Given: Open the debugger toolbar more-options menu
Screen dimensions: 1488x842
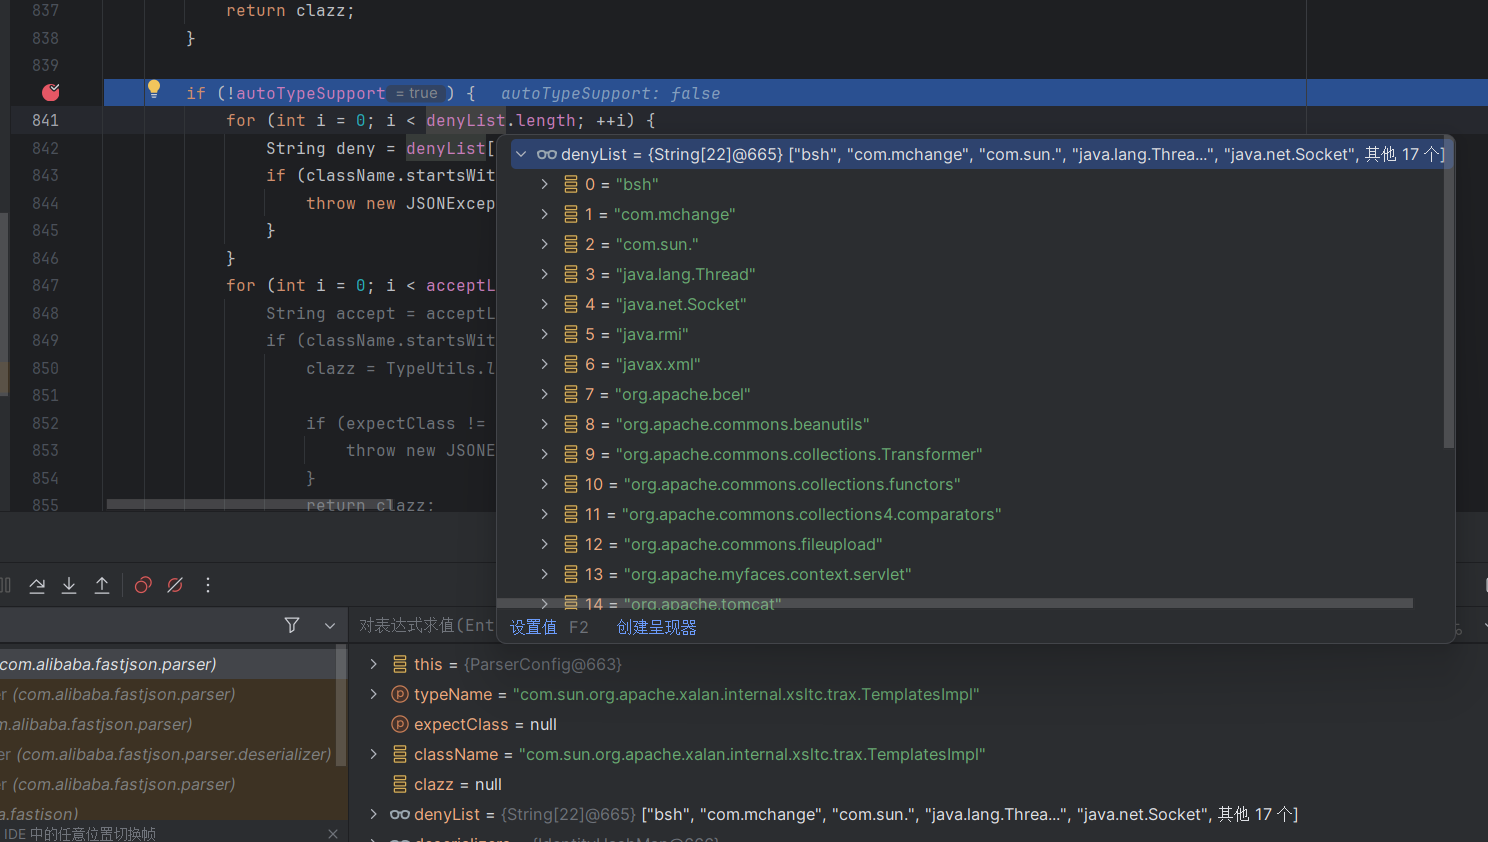Looking at the screenshot, I should pyautogui.click(x=208, y=585).
